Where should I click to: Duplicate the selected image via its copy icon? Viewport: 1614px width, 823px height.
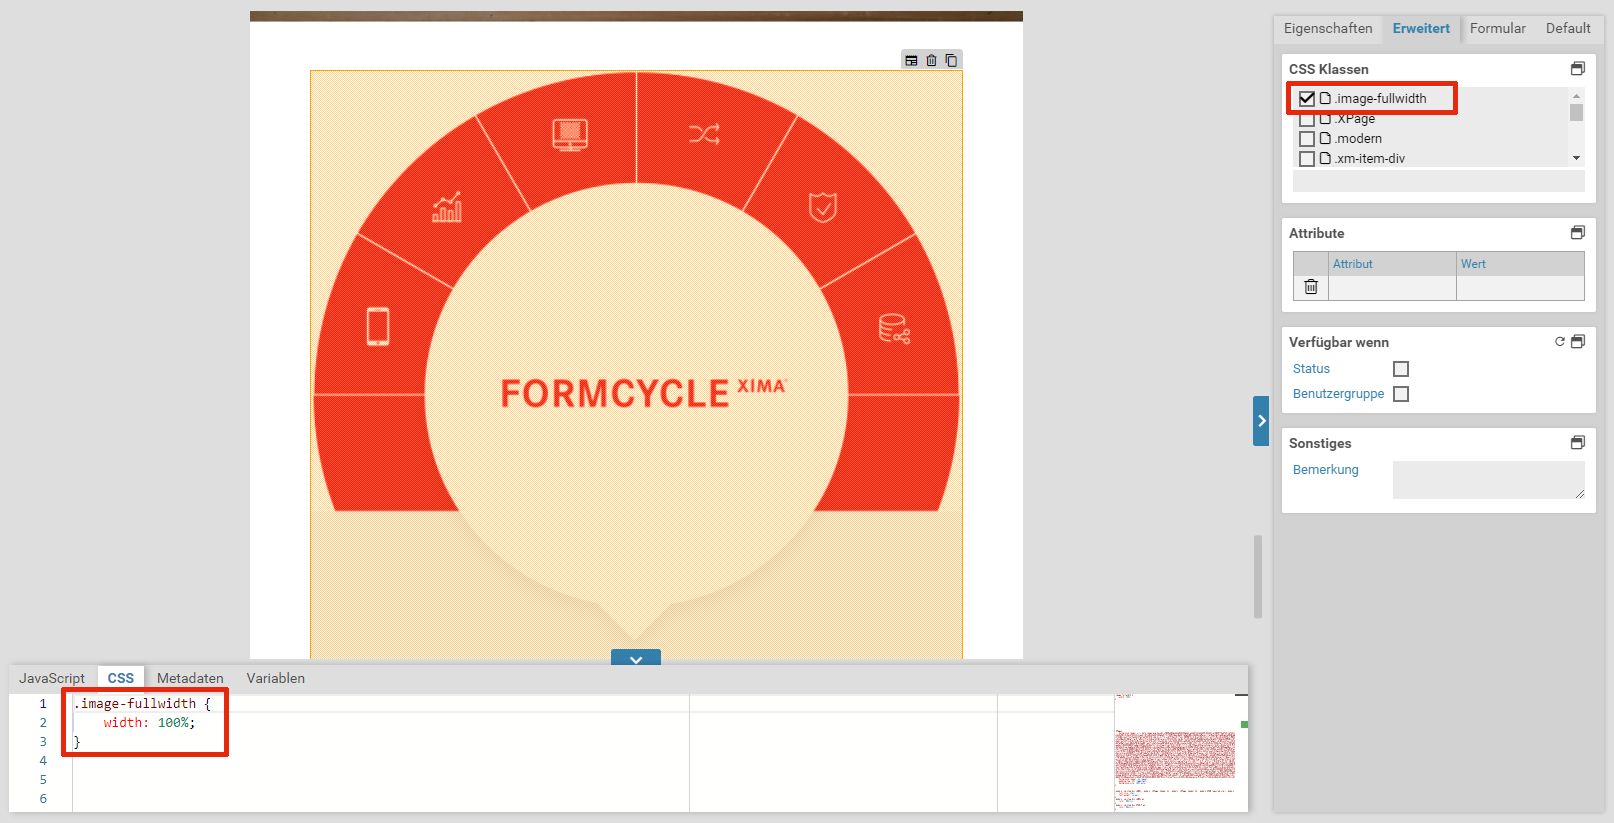pyautogui.click(x=951, y=61)
